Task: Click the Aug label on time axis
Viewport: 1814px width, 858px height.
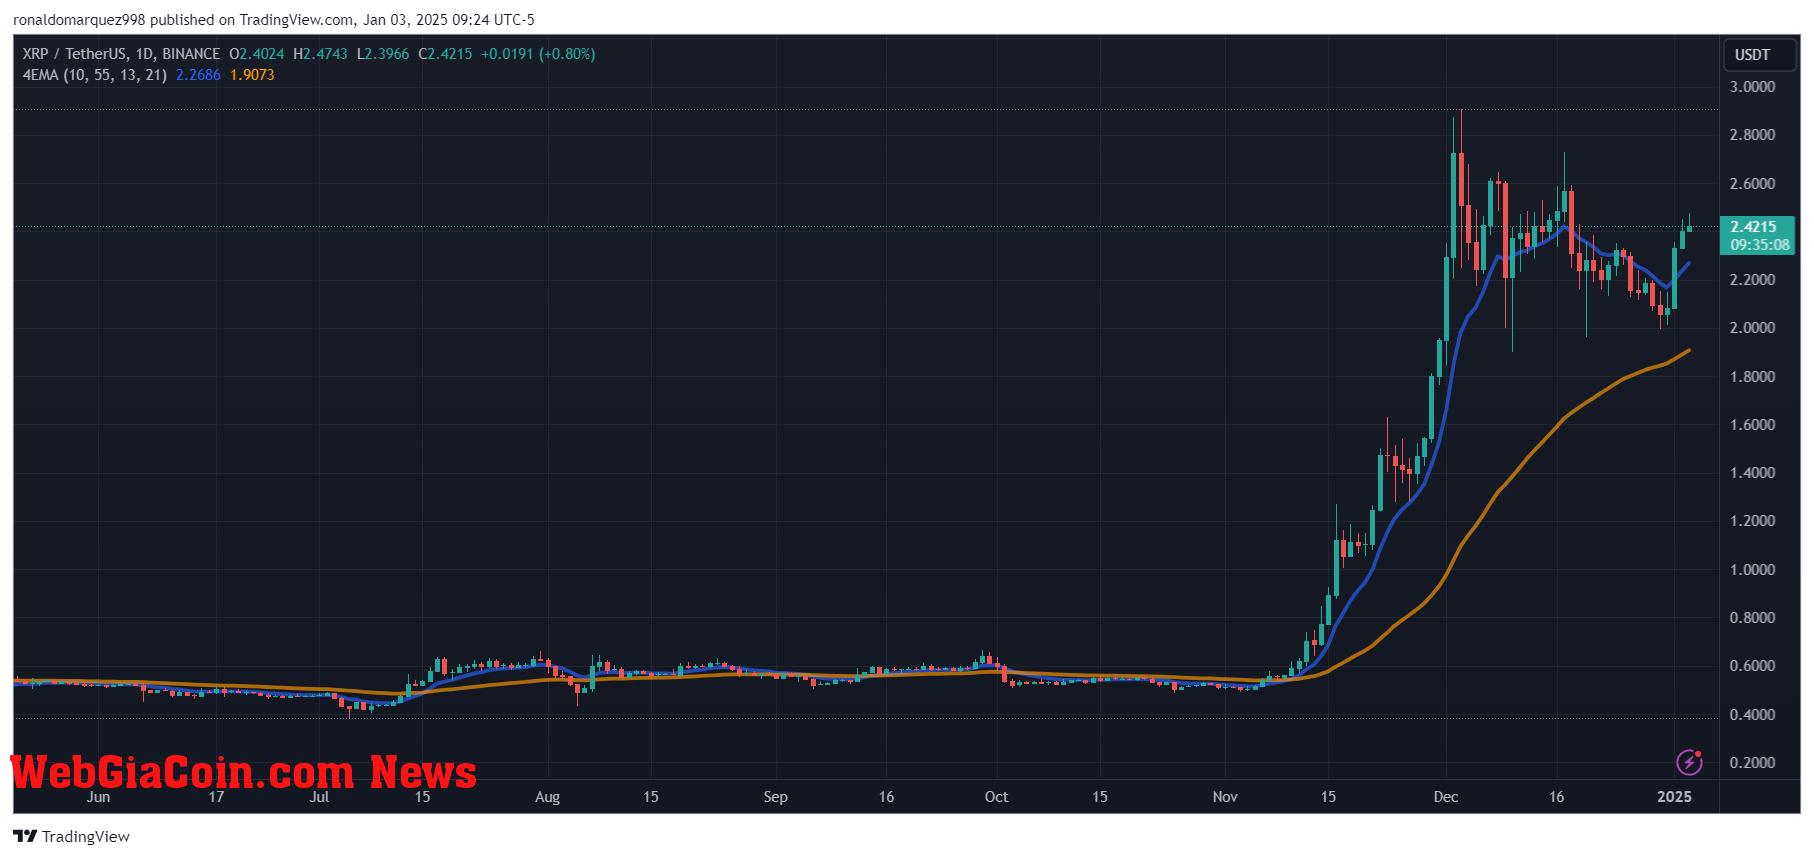Action: point(547,797)
